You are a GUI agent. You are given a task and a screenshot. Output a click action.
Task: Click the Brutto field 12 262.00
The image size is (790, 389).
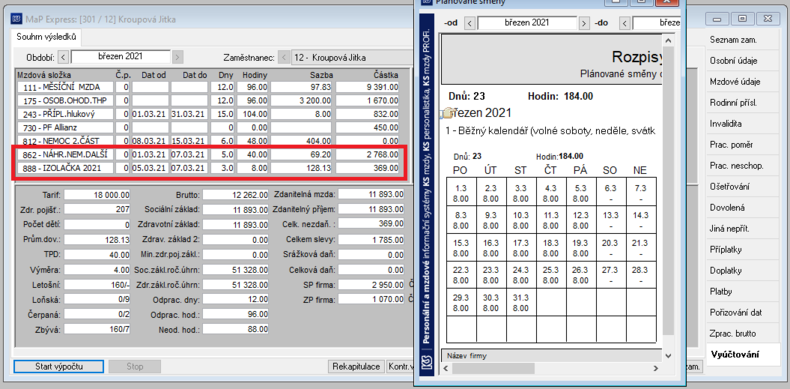[235, 194]
